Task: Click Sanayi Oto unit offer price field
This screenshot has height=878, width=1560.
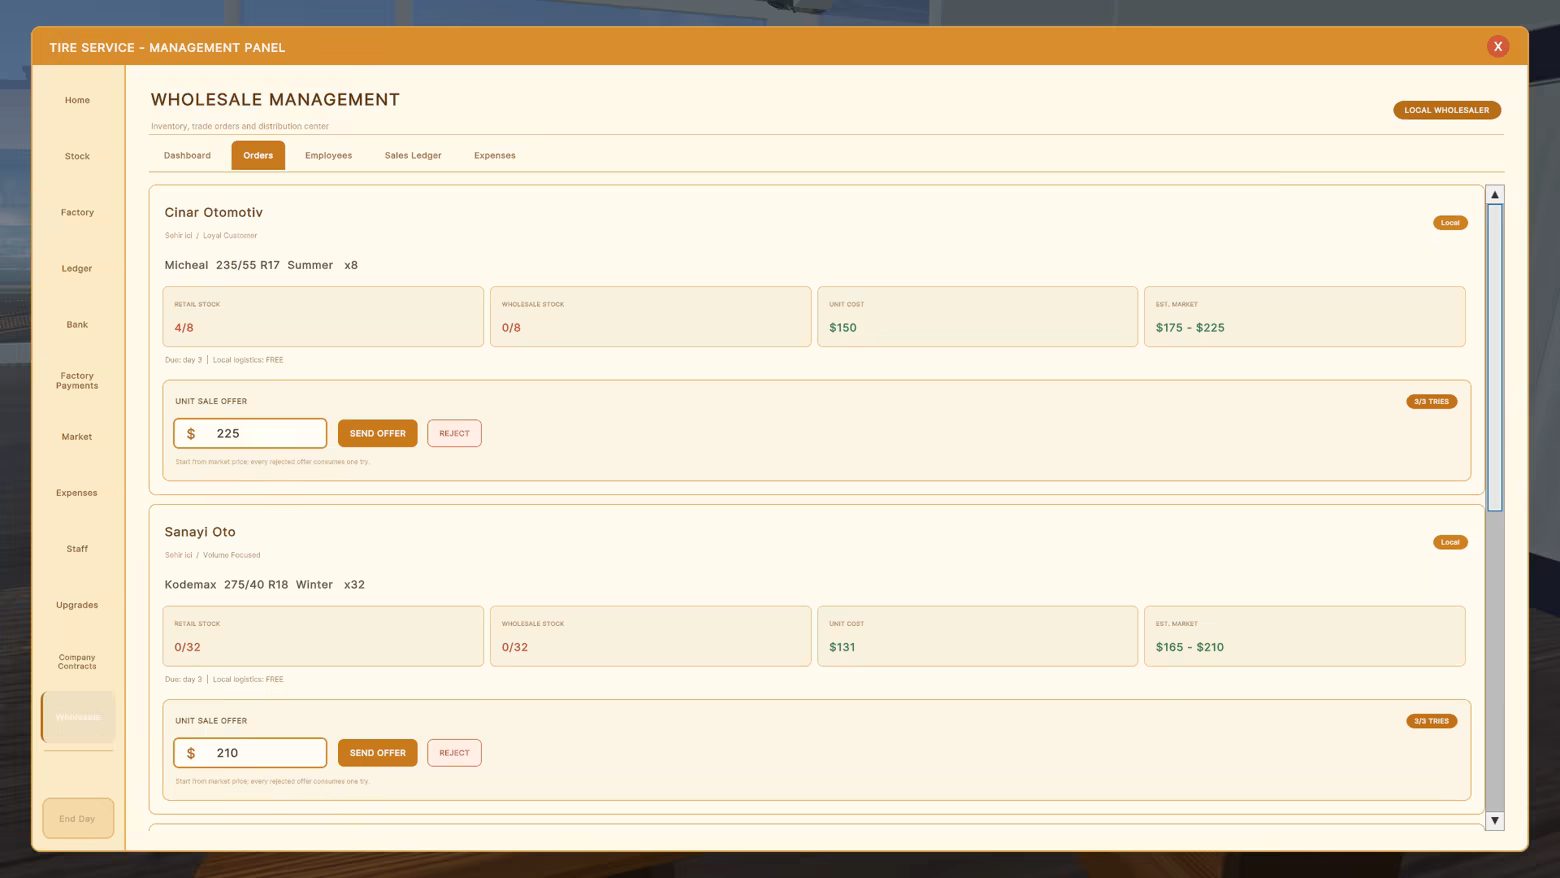Action: coord(250,752)
